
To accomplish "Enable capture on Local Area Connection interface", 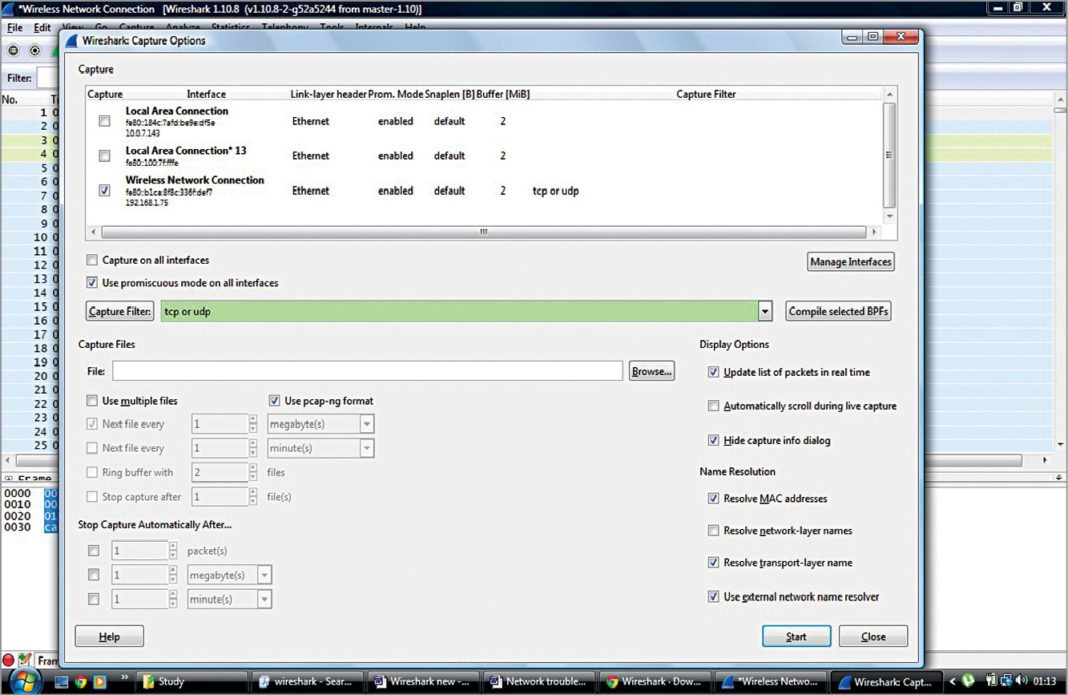I will pos(104,119).
